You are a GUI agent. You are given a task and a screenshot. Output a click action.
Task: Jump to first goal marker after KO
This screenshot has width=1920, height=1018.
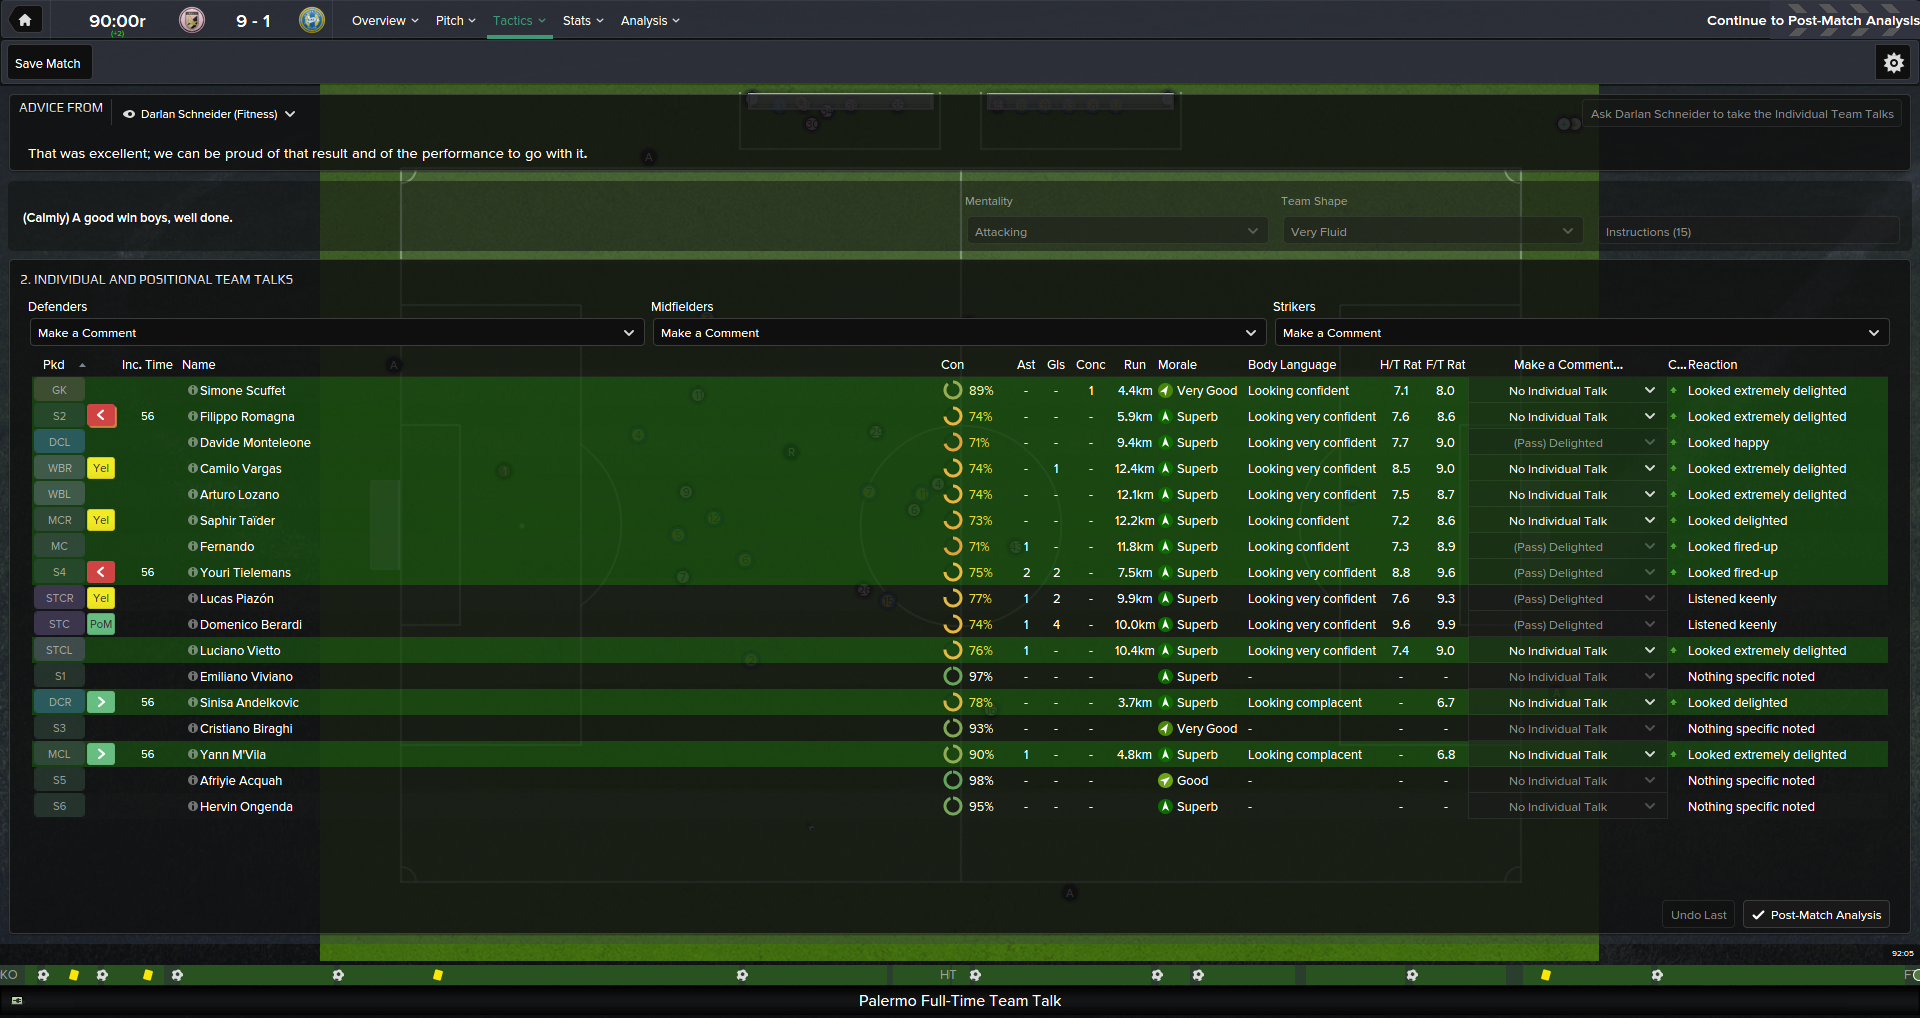(x=43, y=974)
